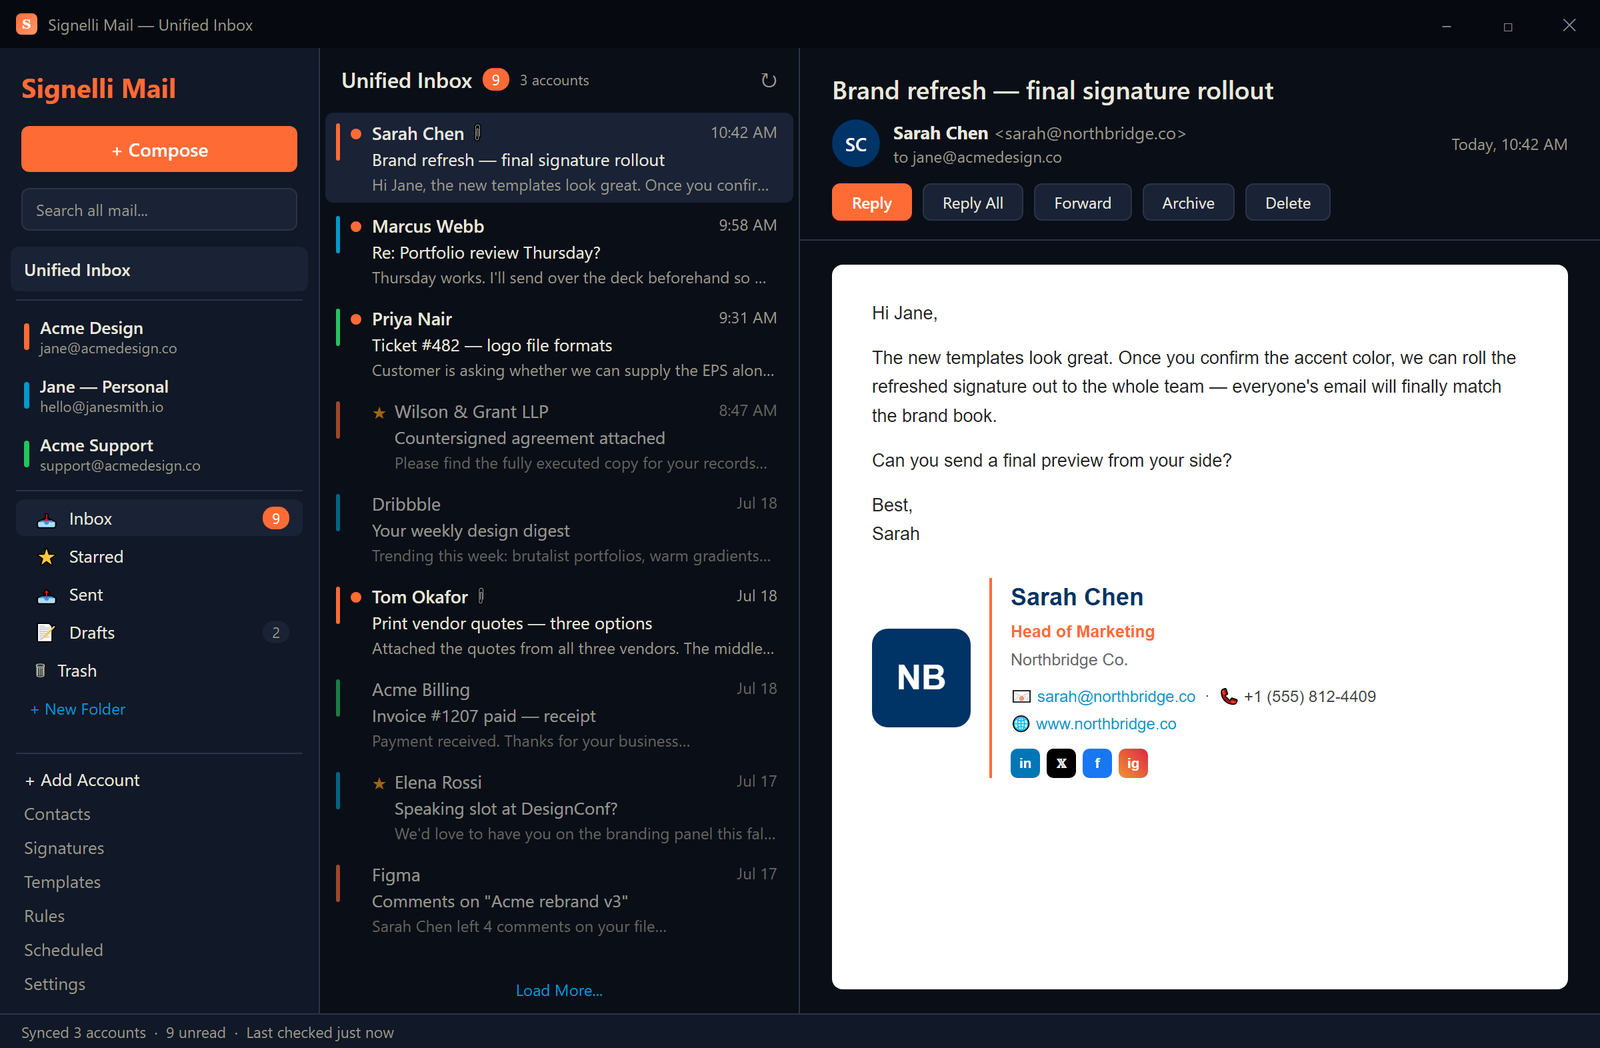1600x1048 pixels.
Task: Select the Jane — Personal account
Action: click(x=159, y=396)
